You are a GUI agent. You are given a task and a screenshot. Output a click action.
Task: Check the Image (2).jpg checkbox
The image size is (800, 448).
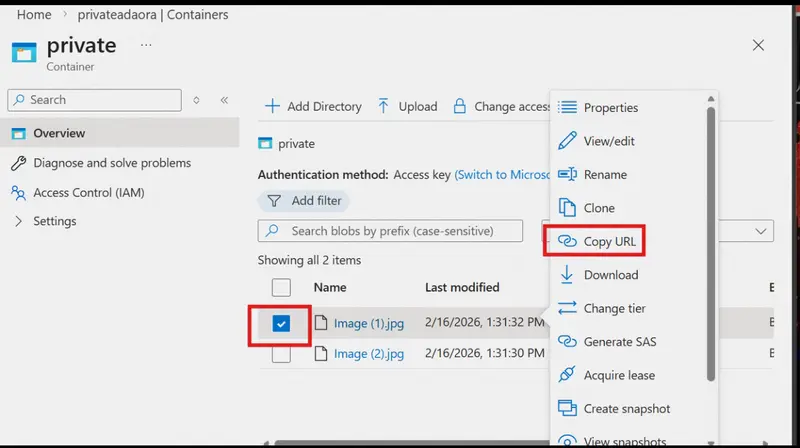click(281, 354)
